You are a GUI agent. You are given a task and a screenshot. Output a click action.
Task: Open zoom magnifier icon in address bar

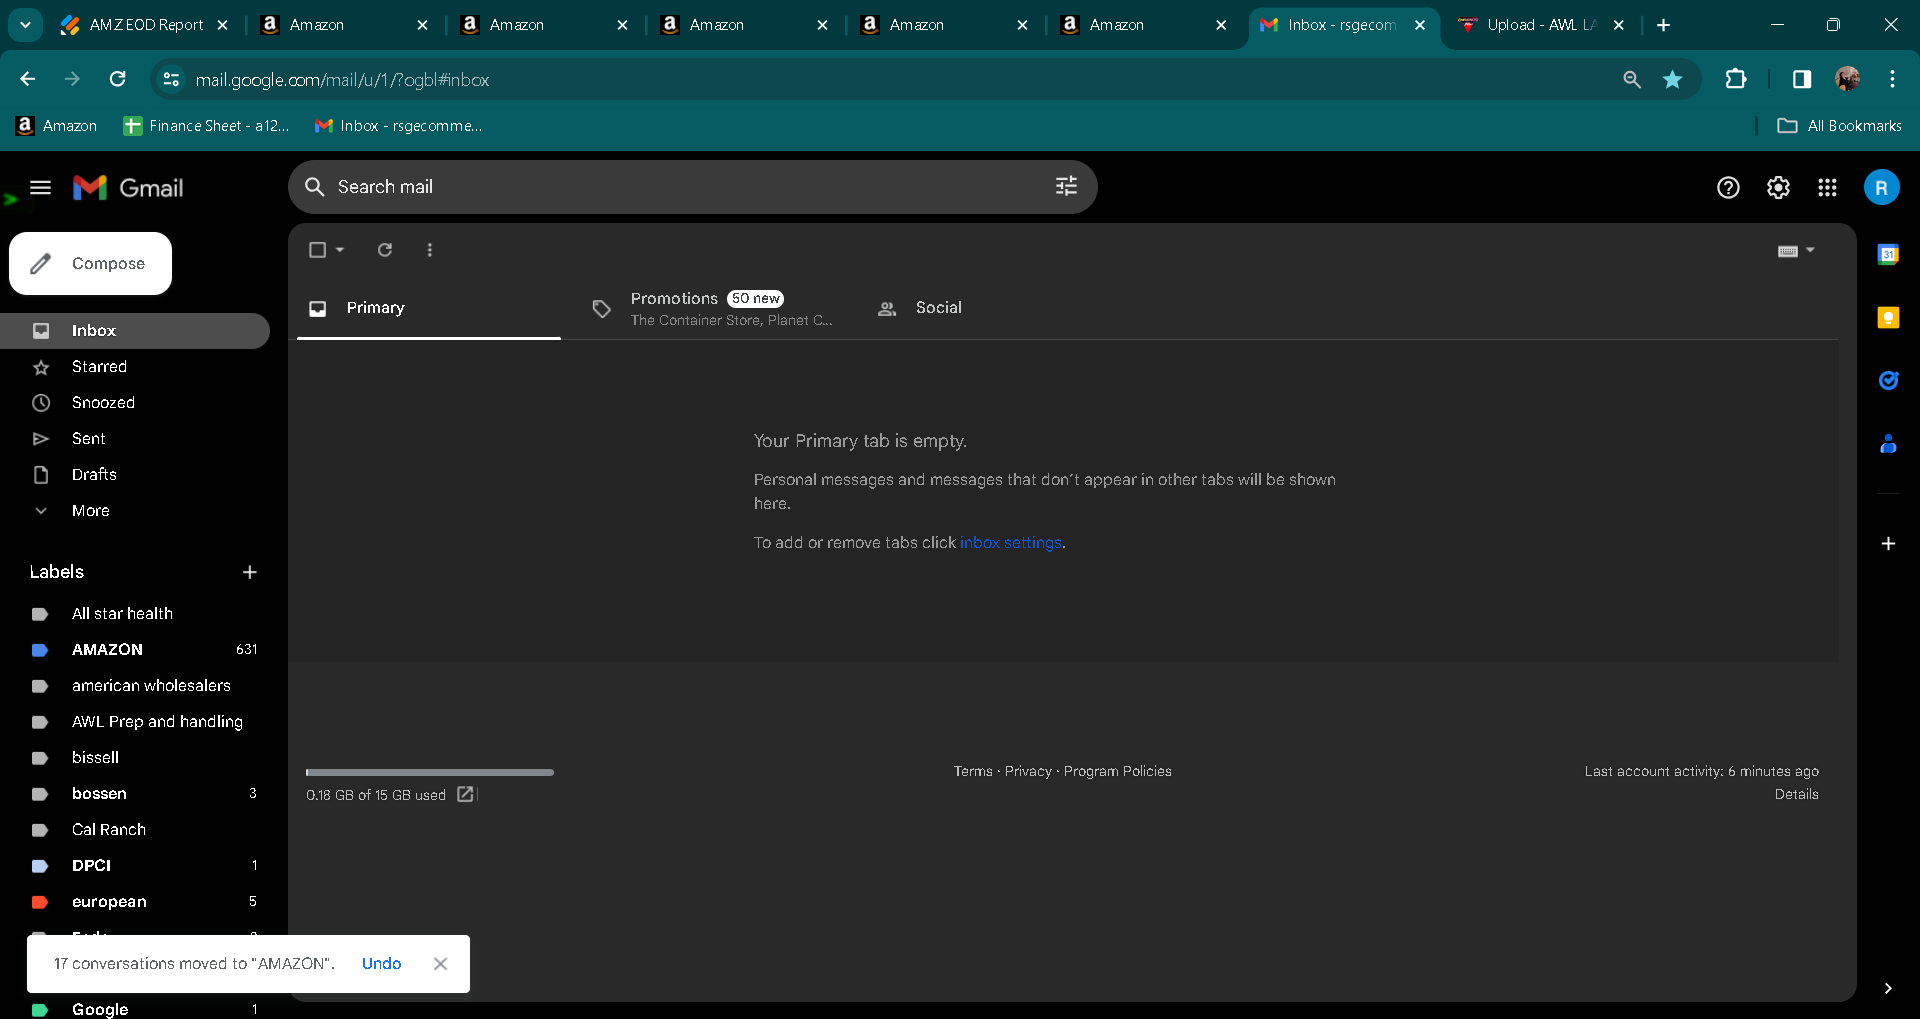tap(1632, 79)
